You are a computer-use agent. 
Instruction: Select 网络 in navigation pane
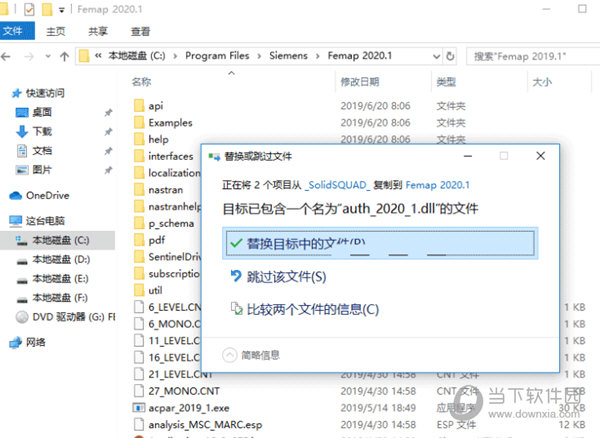click(x=35, y=342)
